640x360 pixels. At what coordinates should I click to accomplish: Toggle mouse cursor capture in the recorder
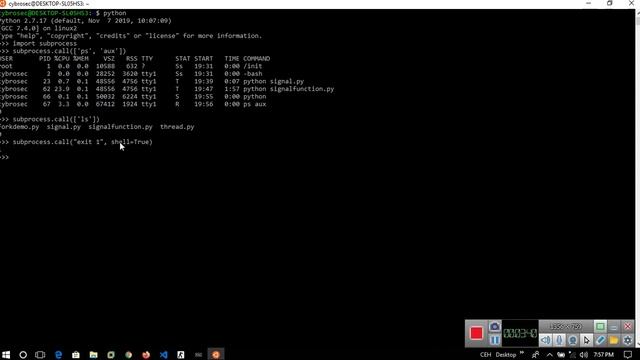point(587,340)
